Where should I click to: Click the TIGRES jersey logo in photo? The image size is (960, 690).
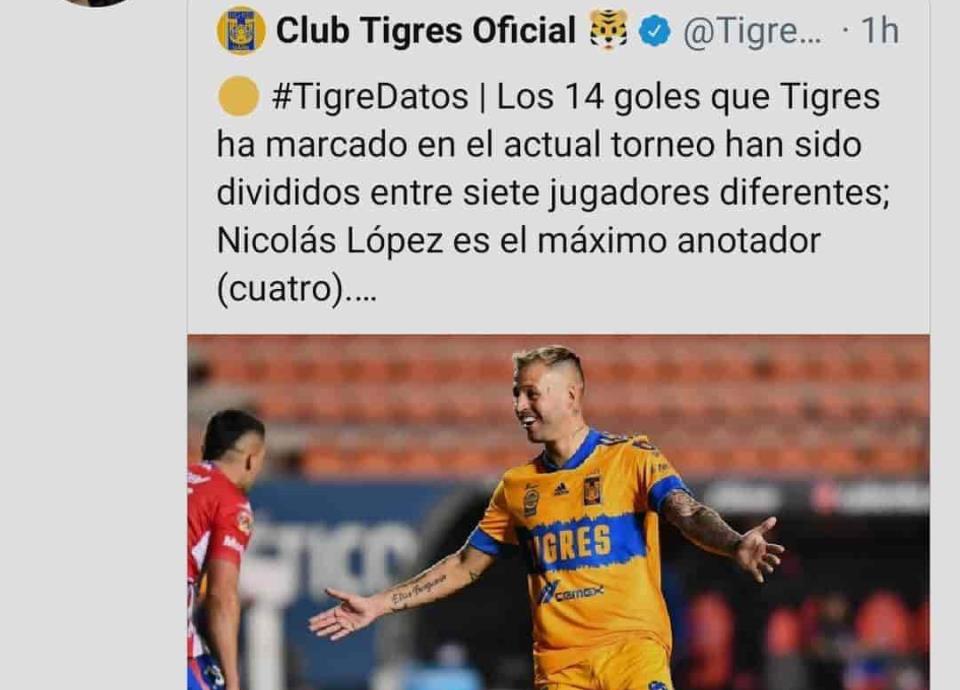(x=570, y=543)
